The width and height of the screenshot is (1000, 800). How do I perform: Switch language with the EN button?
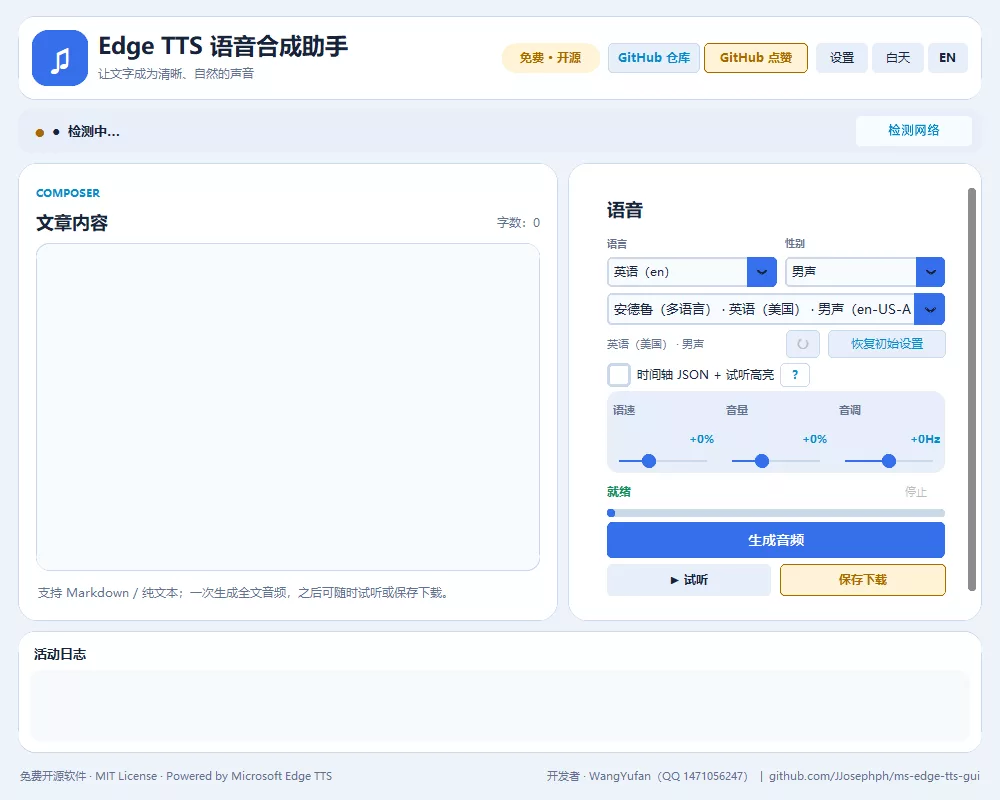[947, 58]
